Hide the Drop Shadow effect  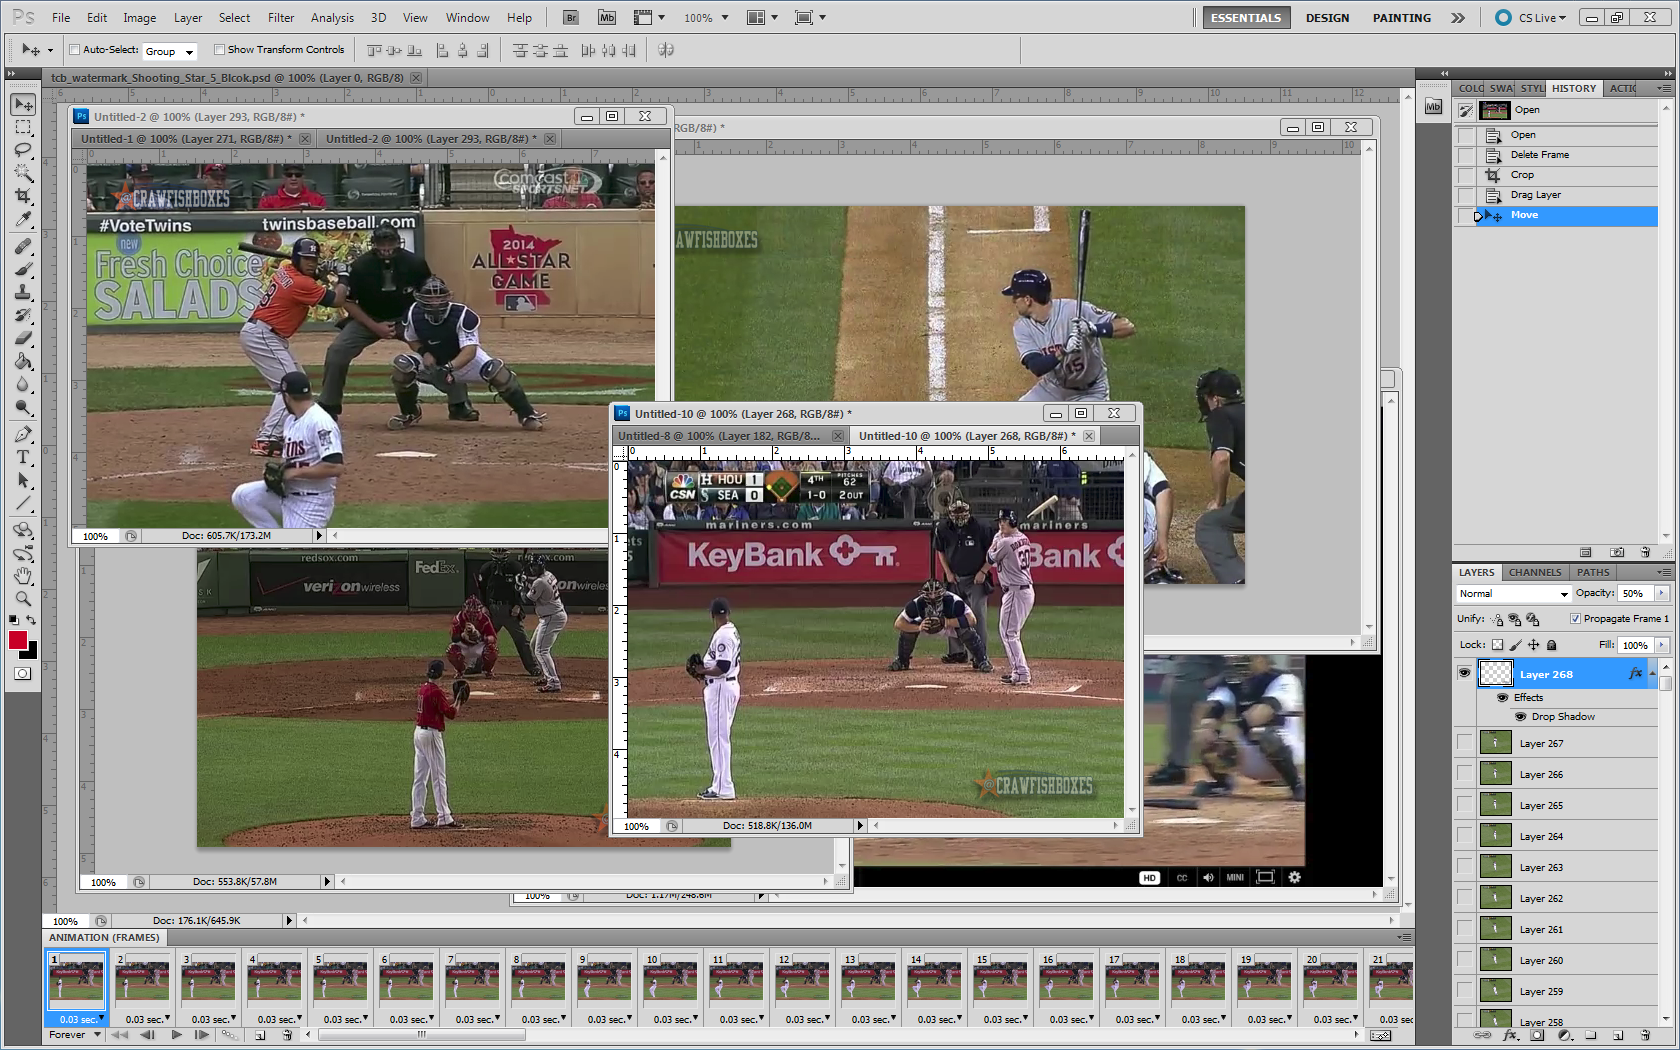click(1520, 717)
